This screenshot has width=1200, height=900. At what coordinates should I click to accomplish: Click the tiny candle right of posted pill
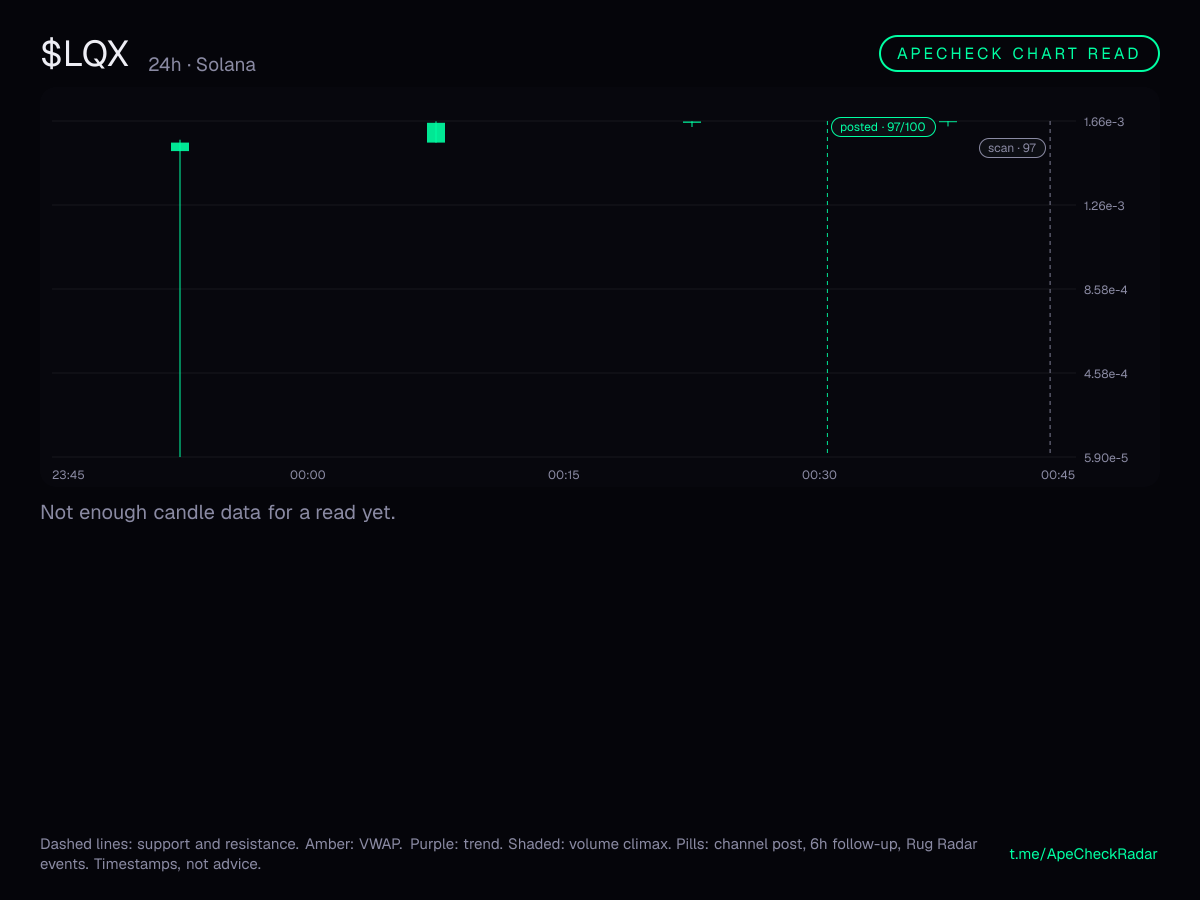pyautogui.click(x=948, y=122)
